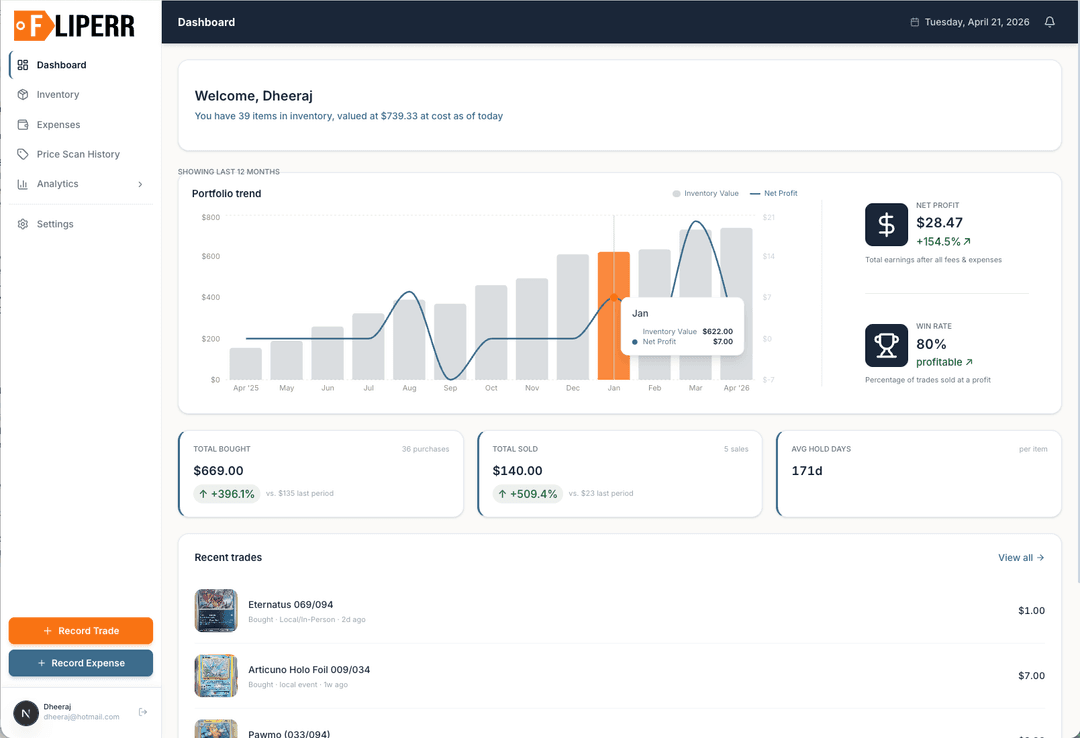Screen dimensions: 1080x738
Task: Expand the Analytics submenu chevron
Action: pyautogui.click(x=140, y=184)
